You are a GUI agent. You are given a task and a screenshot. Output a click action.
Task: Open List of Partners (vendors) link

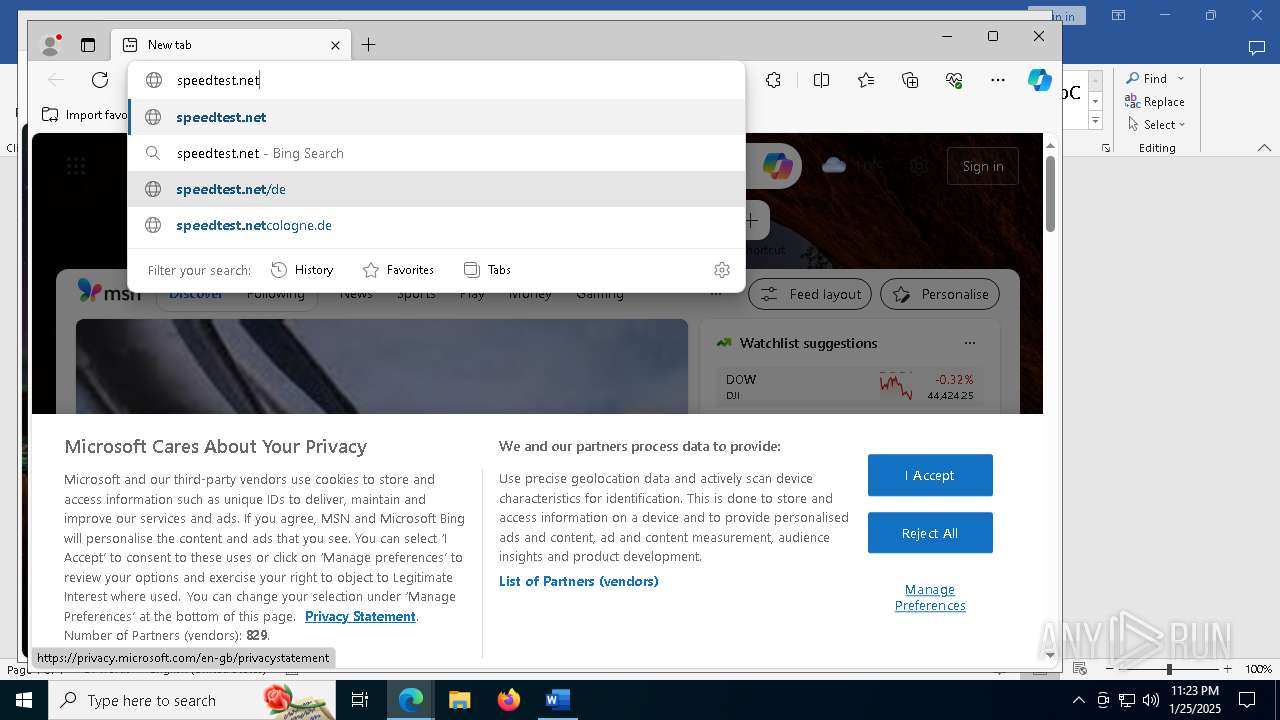[x=578, y=581]
